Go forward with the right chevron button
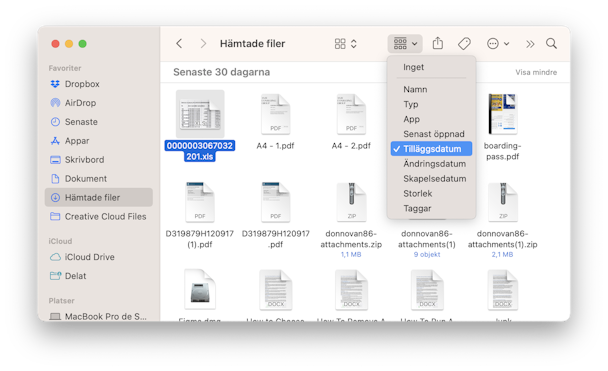 pyautogui.click(x=203, y=44)
